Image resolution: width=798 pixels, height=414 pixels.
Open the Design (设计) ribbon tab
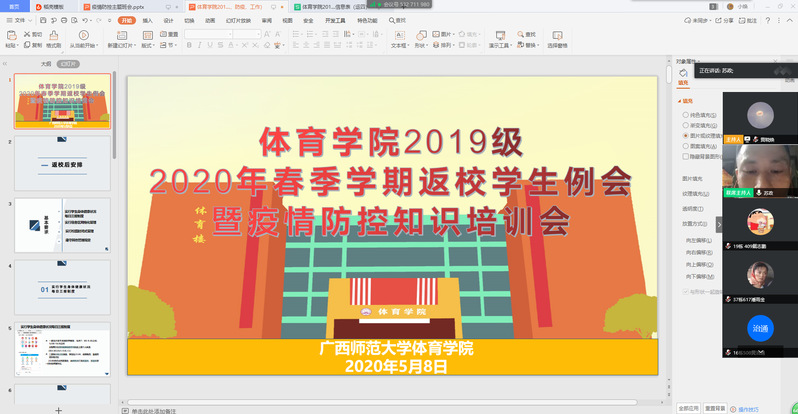click(168, 20)
